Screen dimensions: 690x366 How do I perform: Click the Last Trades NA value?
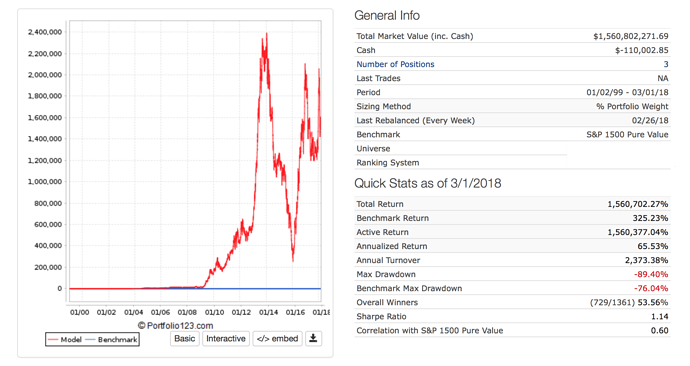tap(663, 78)
